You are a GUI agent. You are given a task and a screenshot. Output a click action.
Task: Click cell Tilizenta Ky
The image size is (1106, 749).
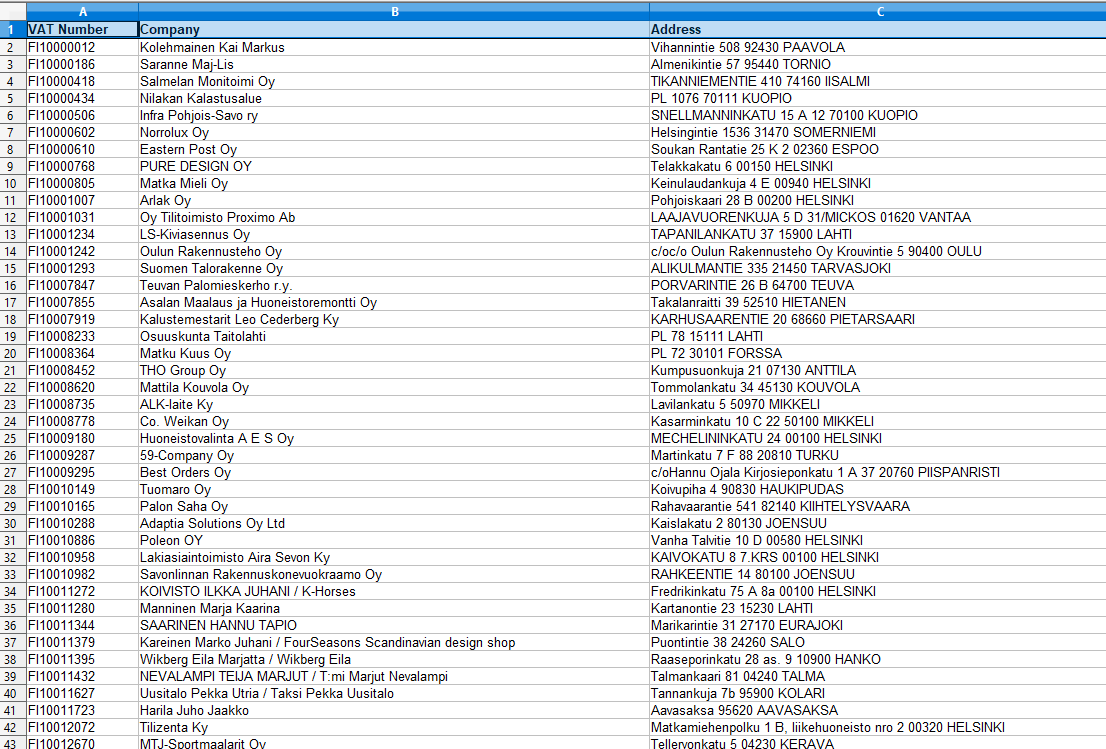coord(394,728)
